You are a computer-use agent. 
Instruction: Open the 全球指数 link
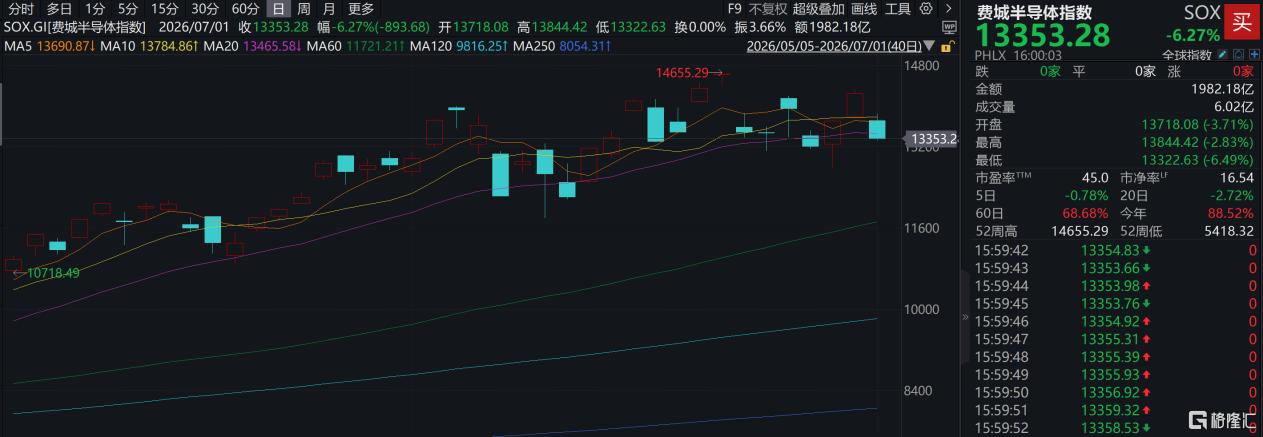pyautogui.click(x=1187, y=54)
